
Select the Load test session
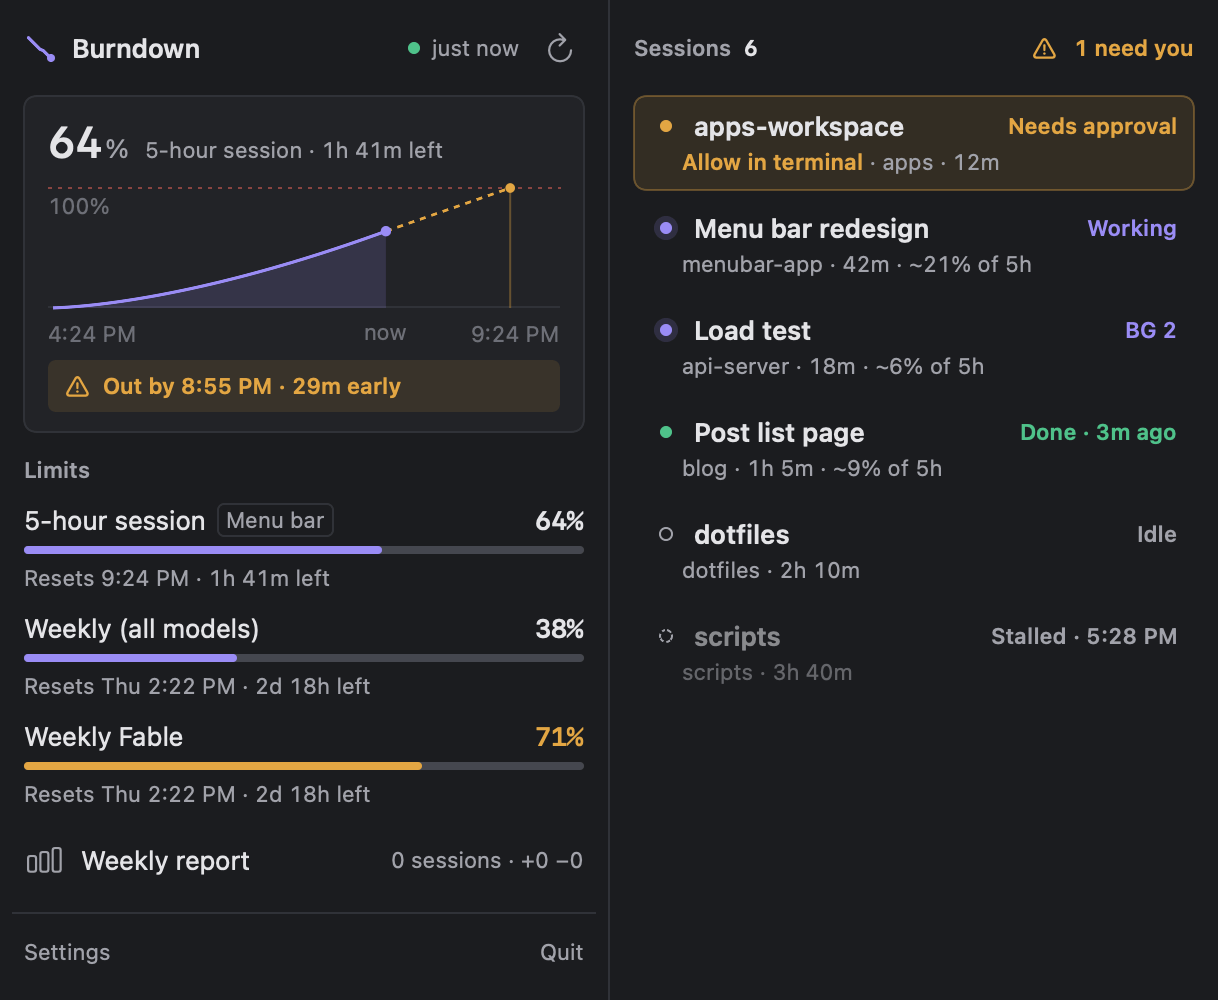[x=914, y=347]
